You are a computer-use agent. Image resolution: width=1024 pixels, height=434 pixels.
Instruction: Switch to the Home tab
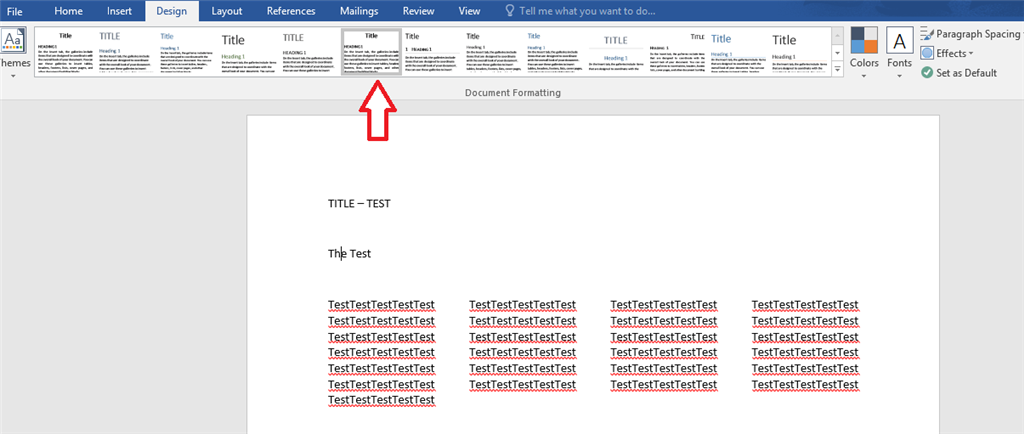point(69,11)
